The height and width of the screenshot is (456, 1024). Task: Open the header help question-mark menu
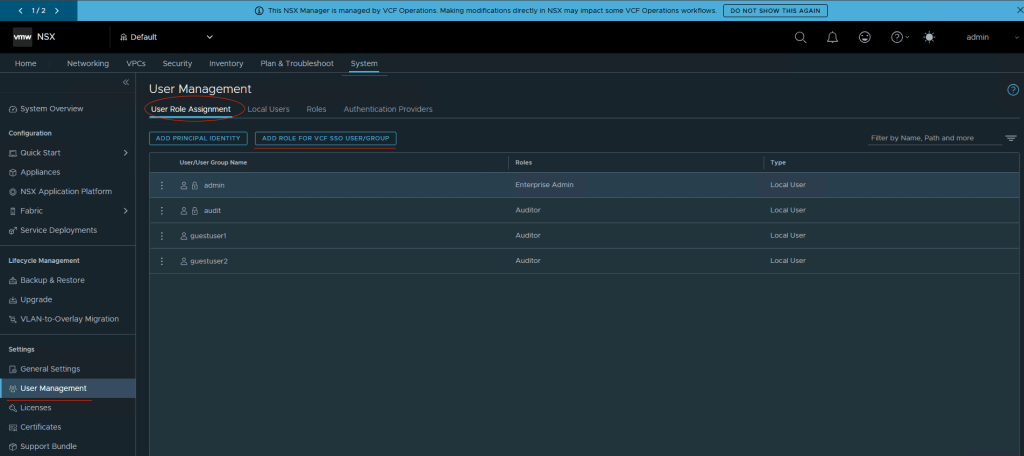[900, 37]
